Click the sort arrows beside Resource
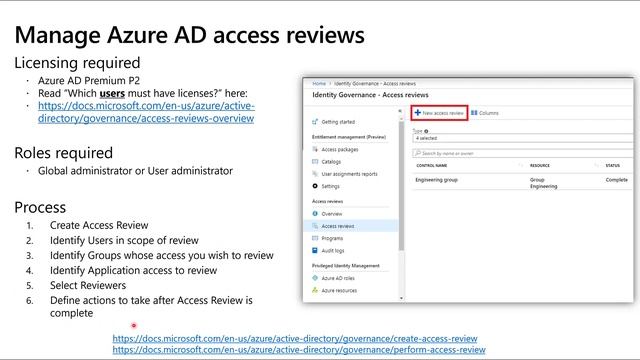The height and width of the screenshot is (360, 640). point(596,165)
